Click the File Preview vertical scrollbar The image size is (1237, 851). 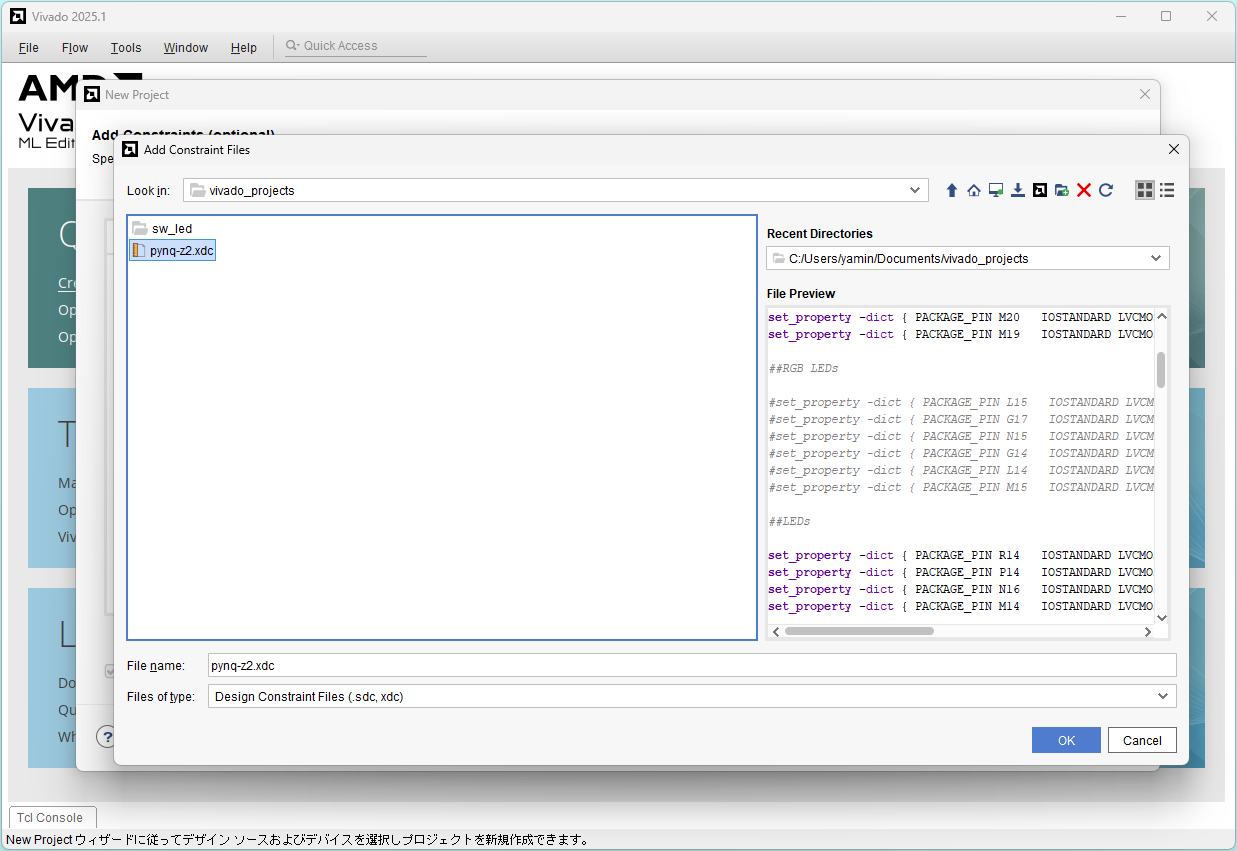click(x=1161, y=370)
